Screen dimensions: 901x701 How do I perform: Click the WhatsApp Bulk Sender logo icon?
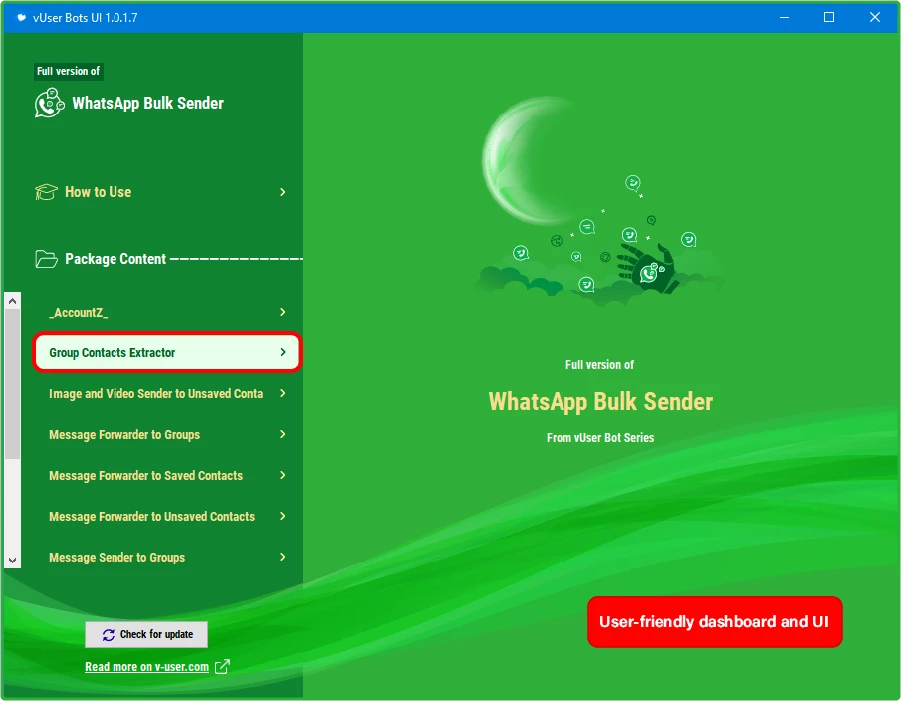pos(49,103)
